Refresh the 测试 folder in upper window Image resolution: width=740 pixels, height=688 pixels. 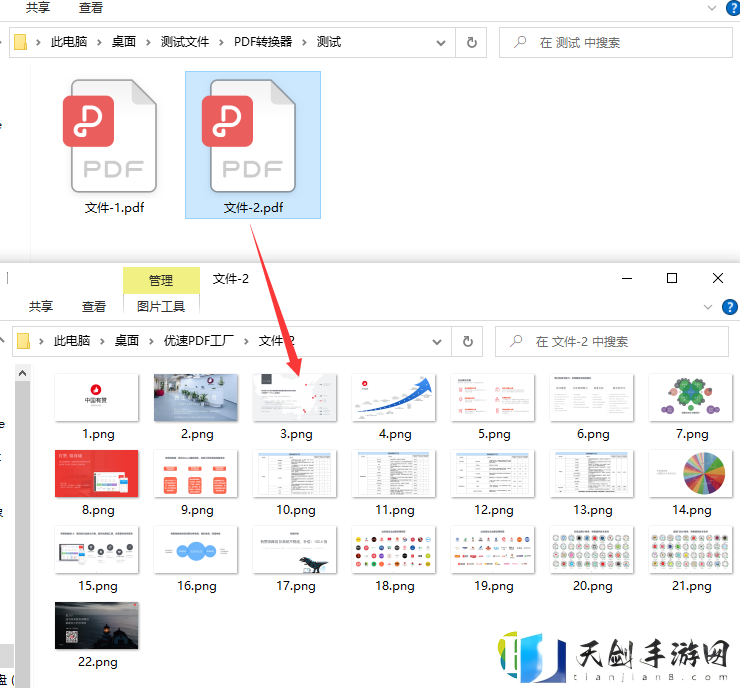tap(471, 42)
